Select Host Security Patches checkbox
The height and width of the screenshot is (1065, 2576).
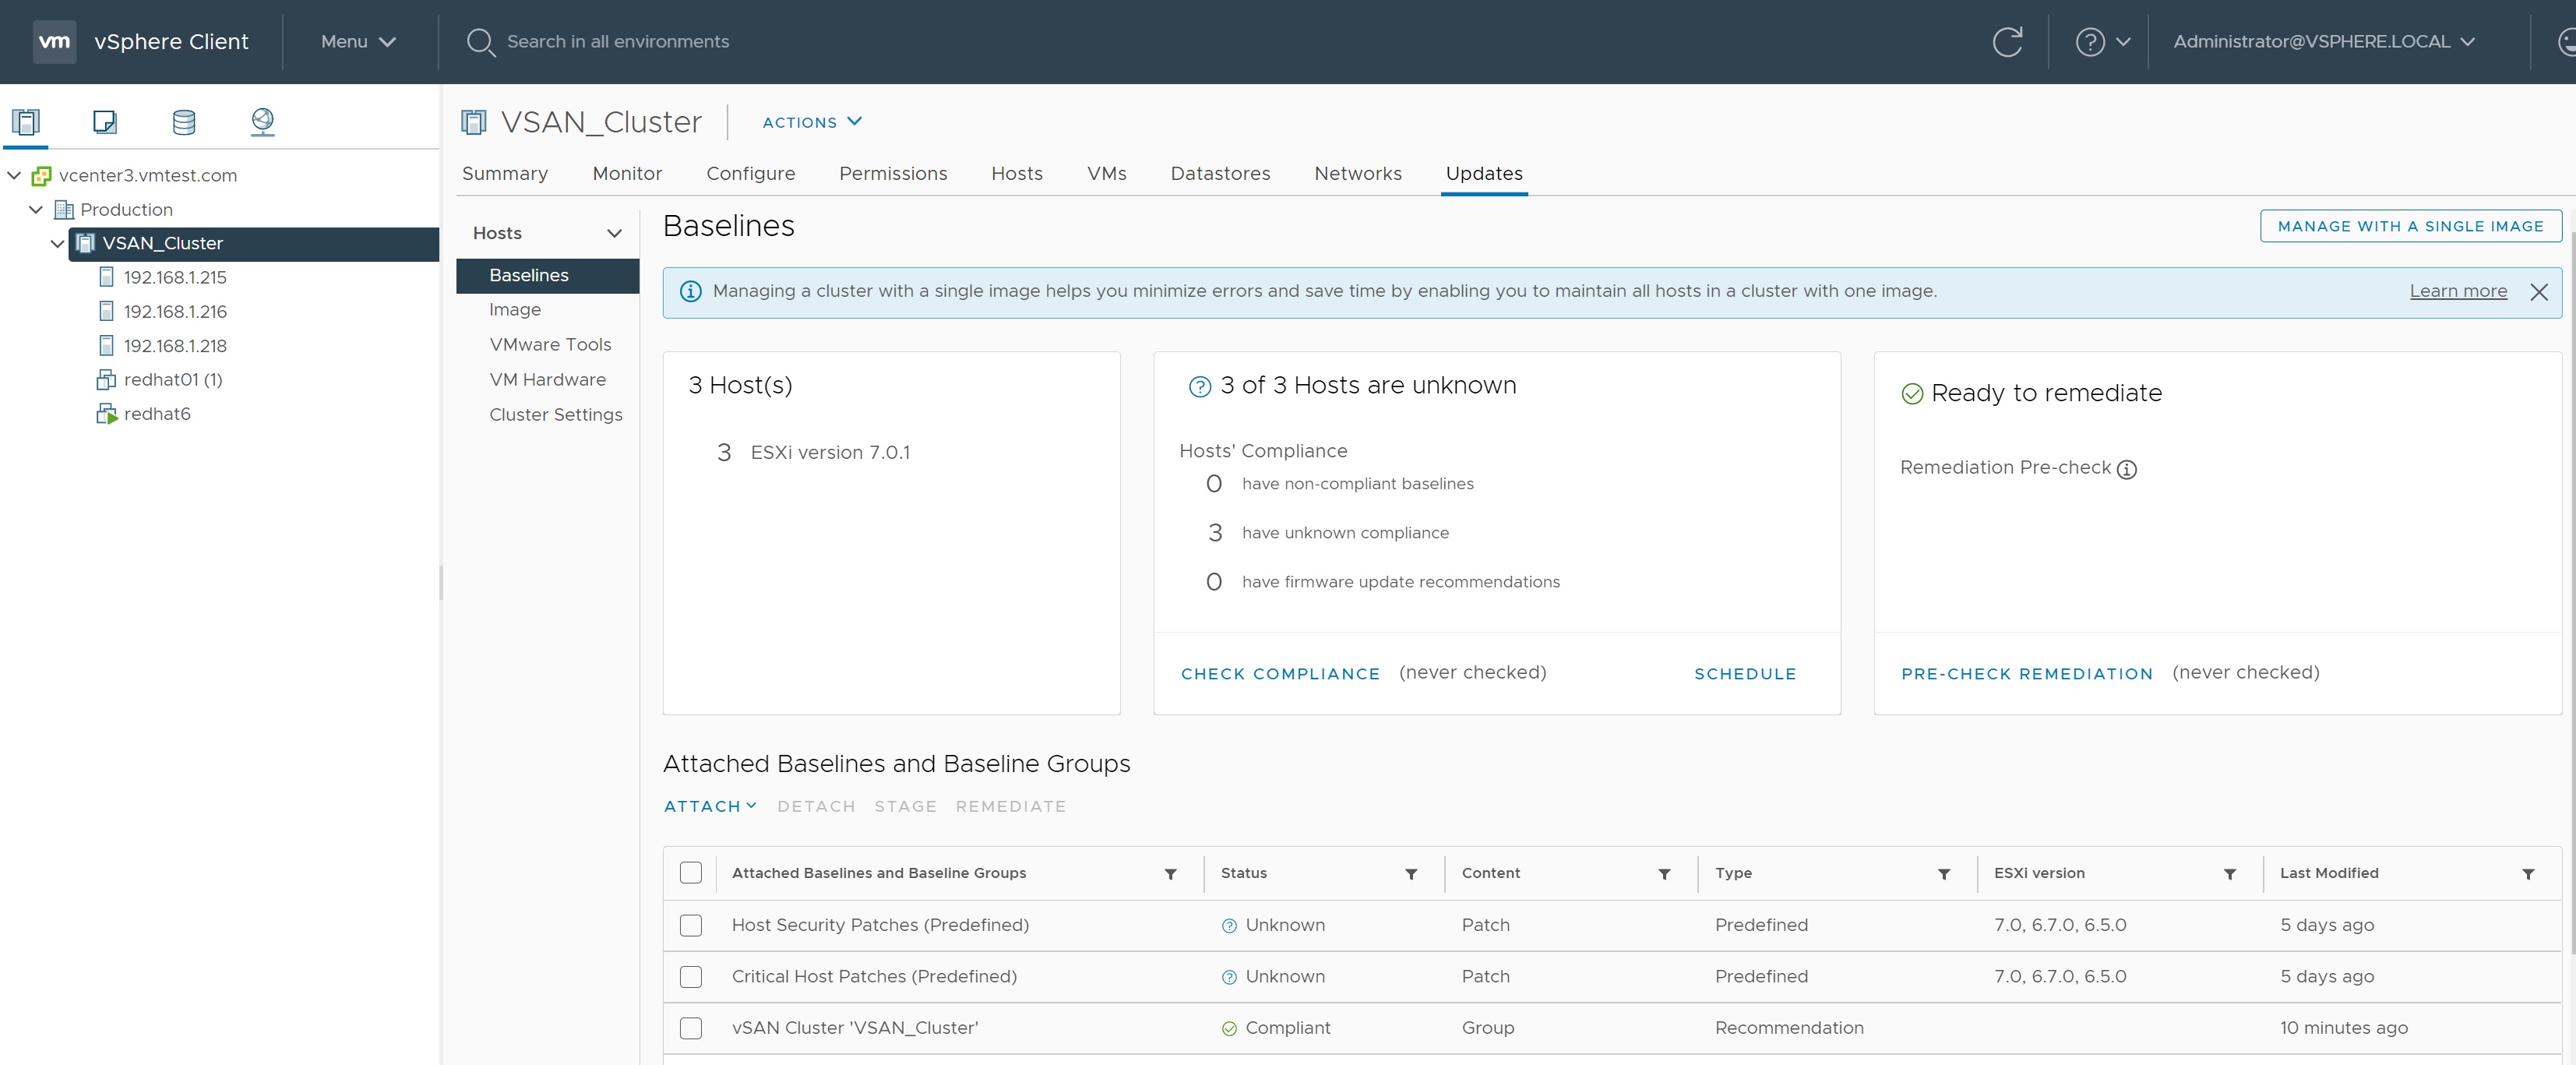click(x=691, y=925)
